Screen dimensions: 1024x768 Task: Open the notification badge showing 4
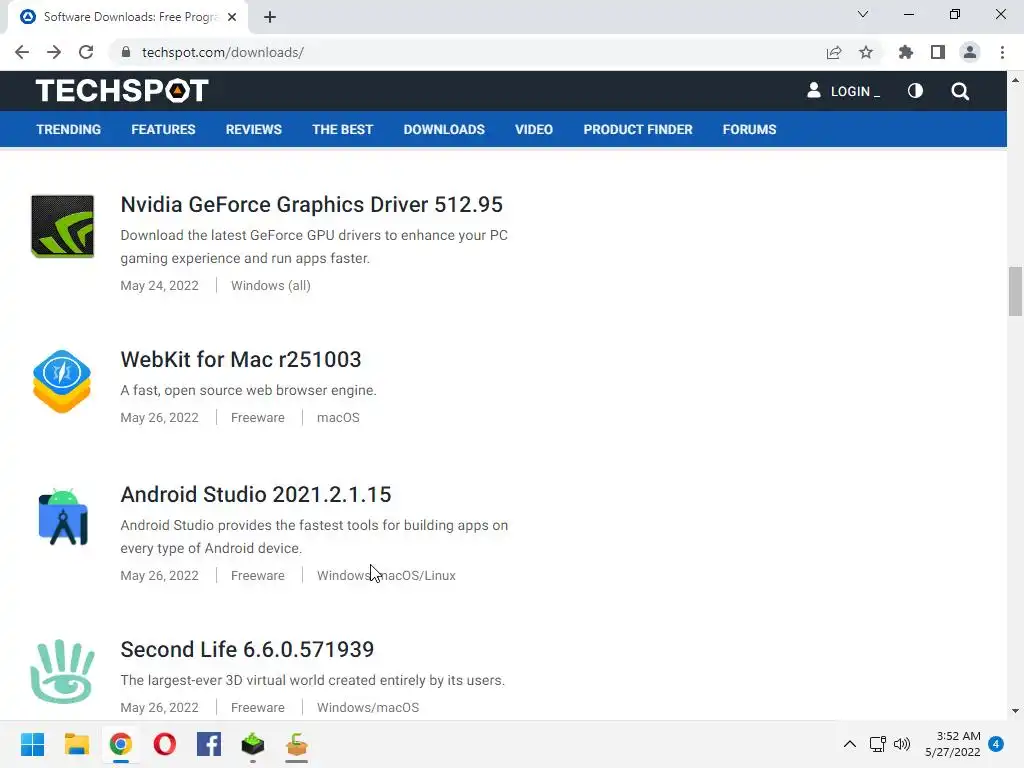point(996,744)
